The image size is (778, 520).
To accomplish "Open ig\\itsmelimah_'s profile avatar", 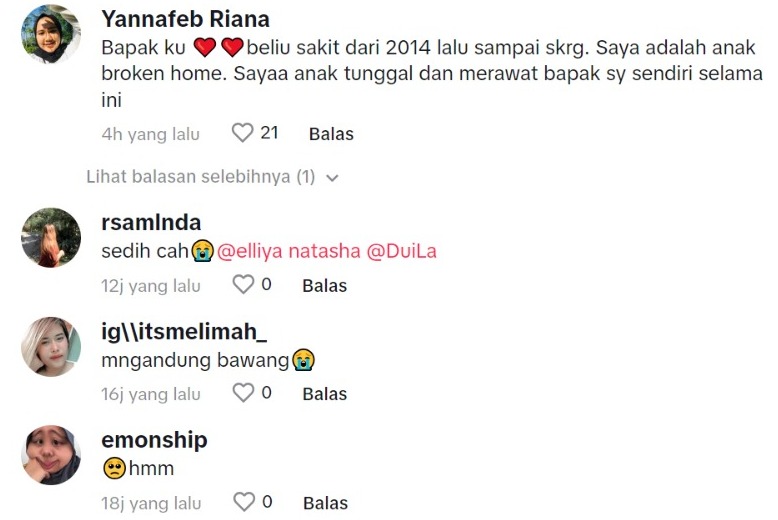I will [x=51, y=347].
